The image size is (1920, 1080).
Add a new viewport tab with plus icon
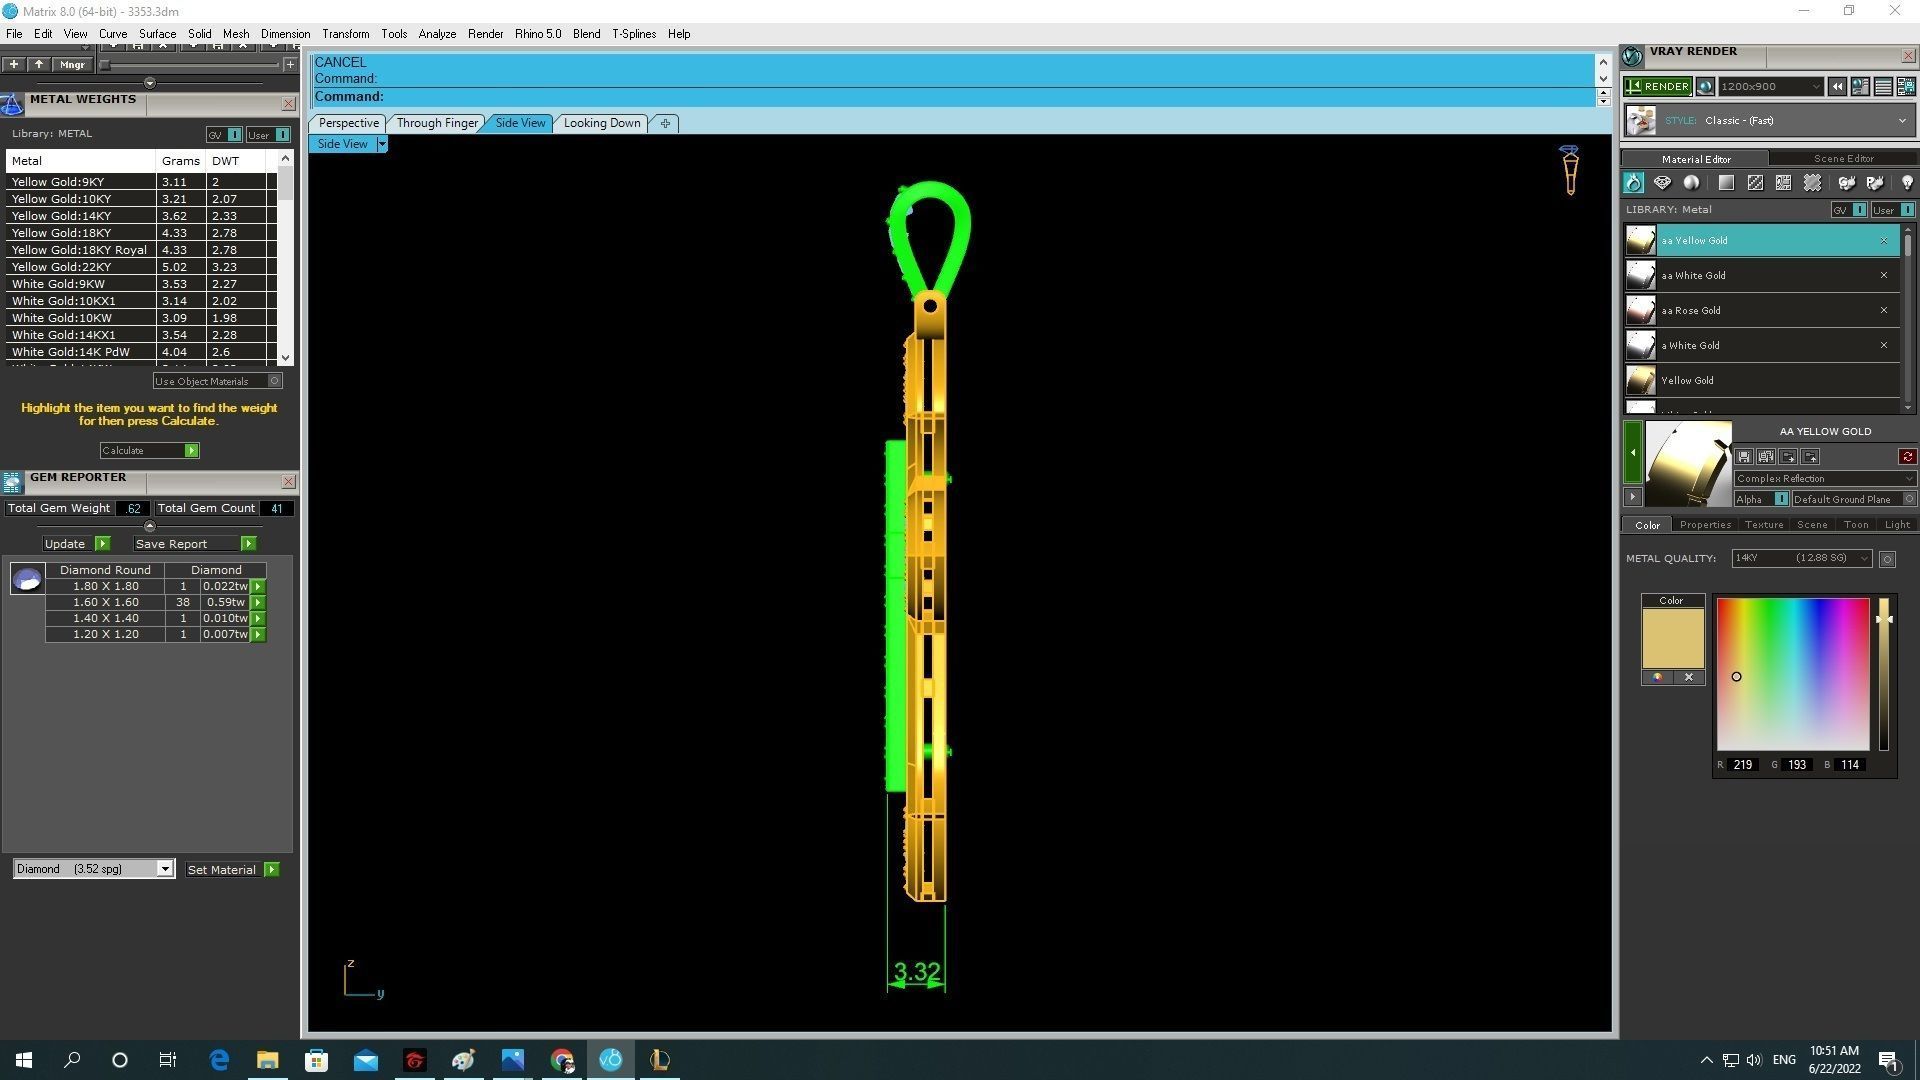click(x=665, y=123)
